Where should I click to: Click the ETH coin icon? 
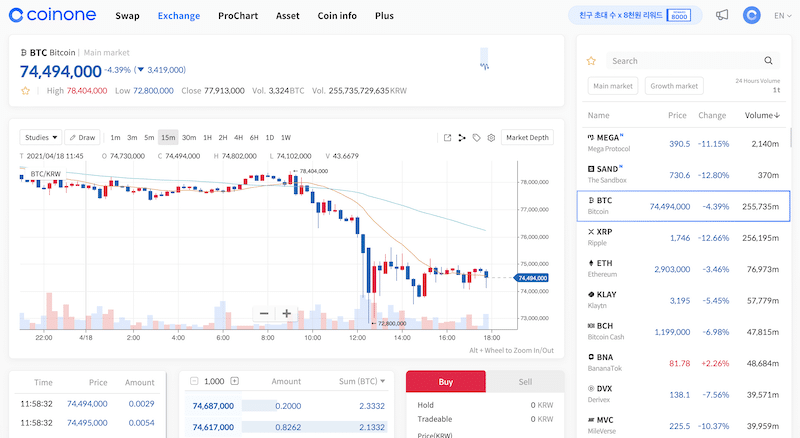click(591, 263)
